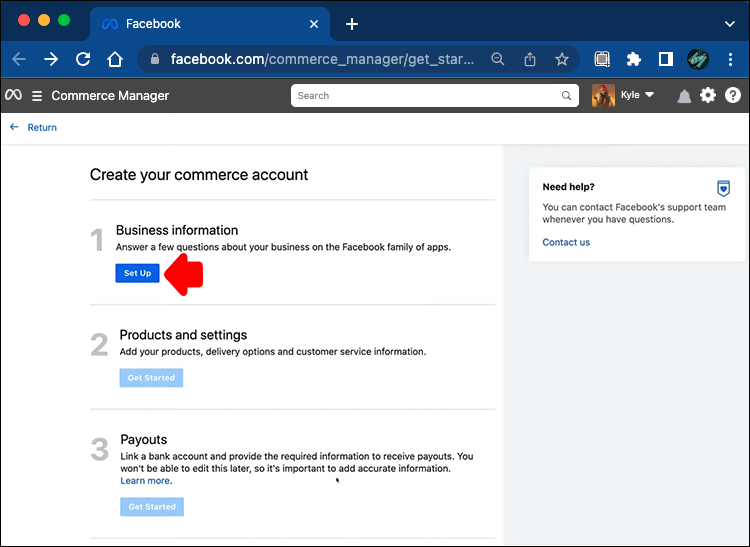Viewport: 750px width, 547px height.
Task: Open the notifications bell
Action: click(684, 96)
